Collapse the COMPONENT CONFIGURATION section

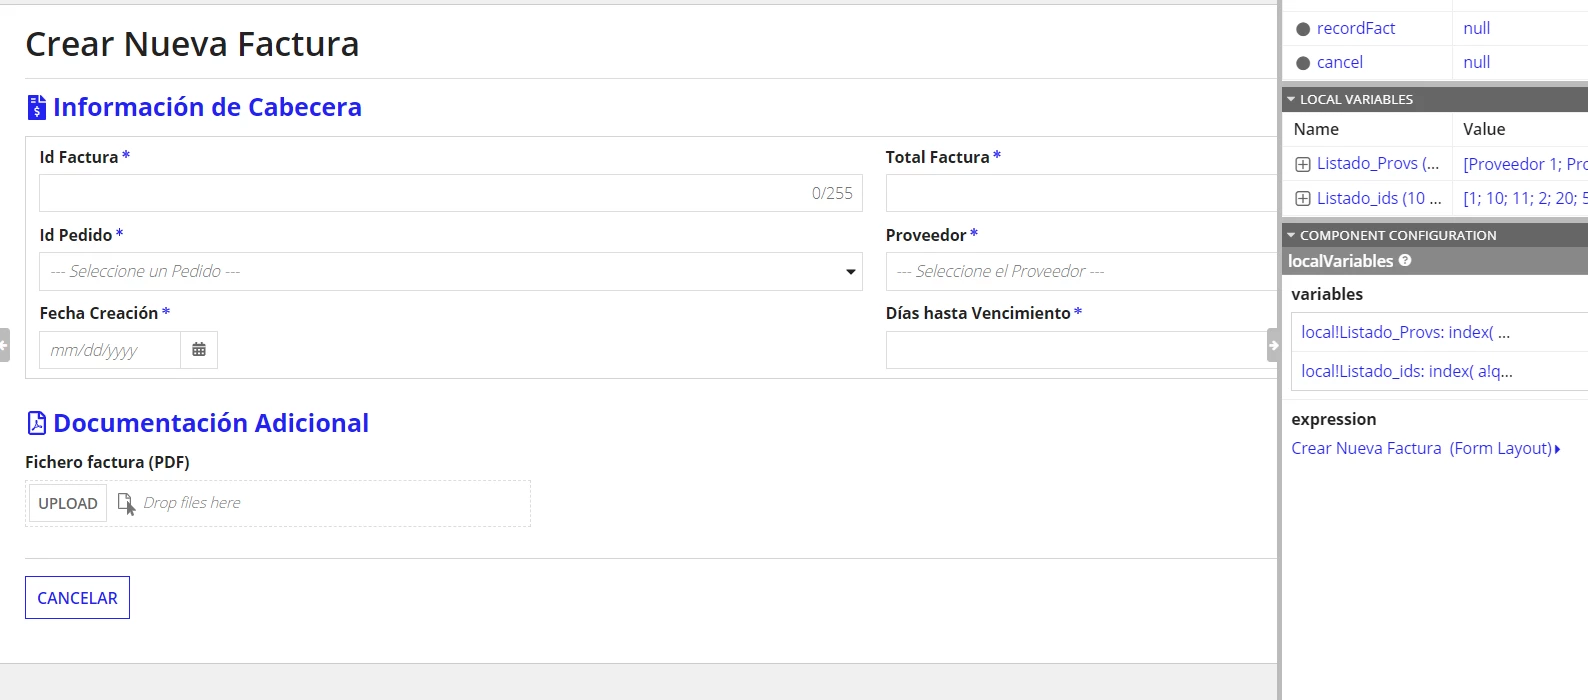pos(1291,235)
